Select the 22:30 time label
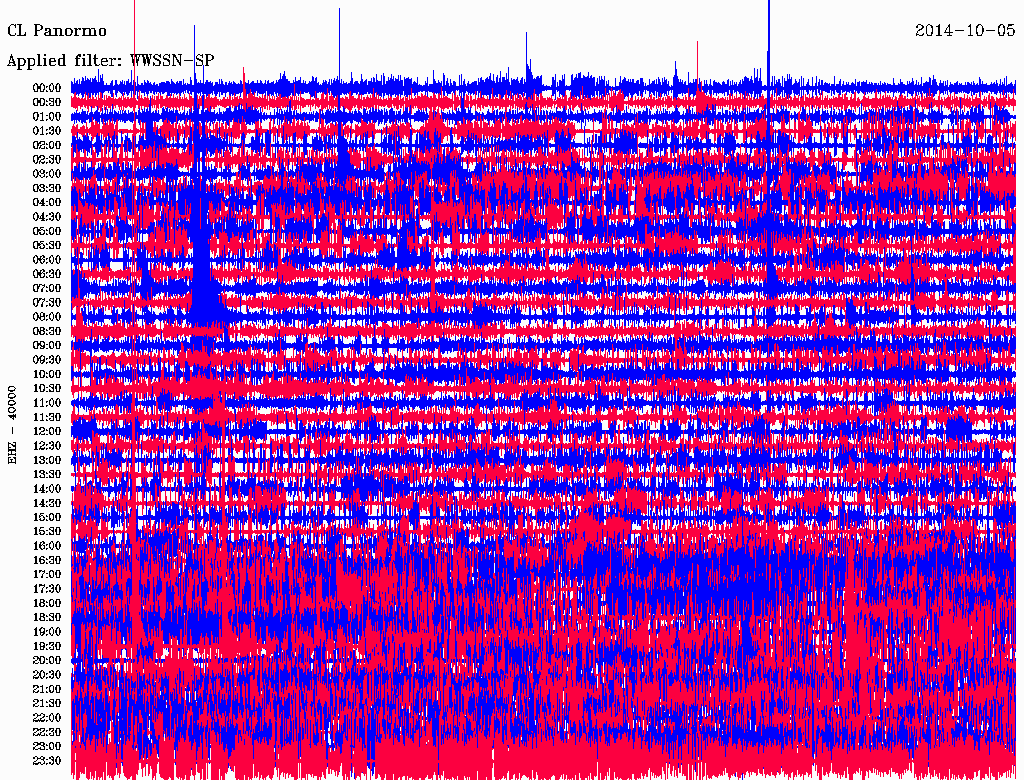This screenshot has width=1024, height=780. (47, 732)
